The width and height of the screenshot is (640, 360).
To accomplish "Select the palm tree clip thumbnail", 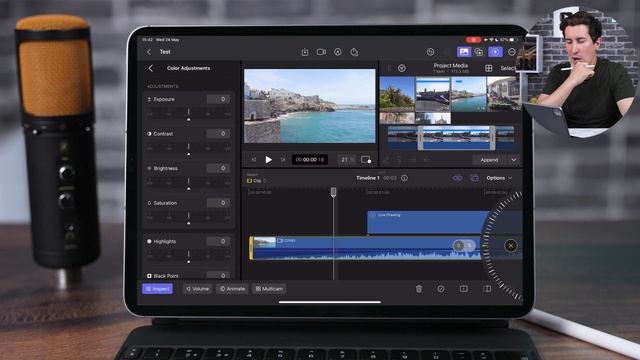I will pyautogui.click(x=397, y=94).
